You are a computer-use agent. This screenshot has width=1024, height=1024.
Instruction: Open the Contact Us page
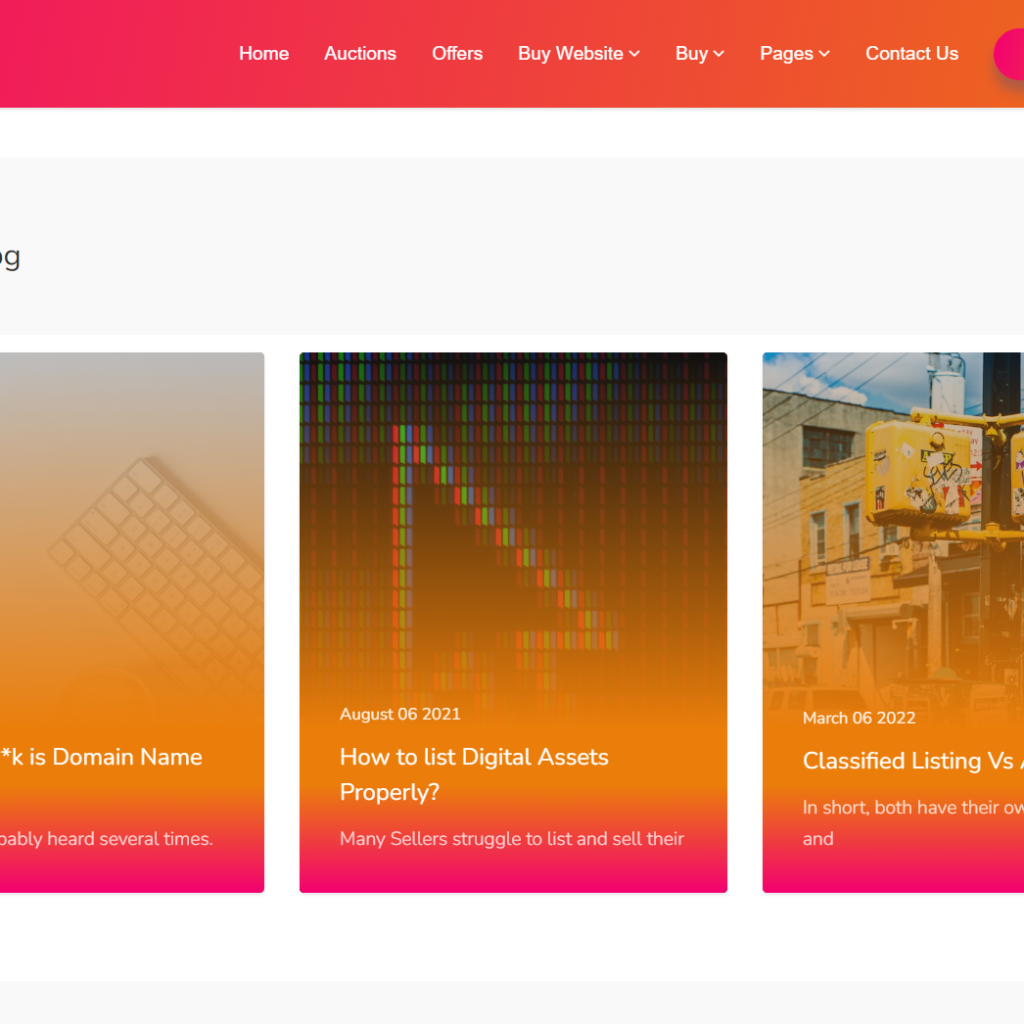pyautogui.click(x=911, y=54)
